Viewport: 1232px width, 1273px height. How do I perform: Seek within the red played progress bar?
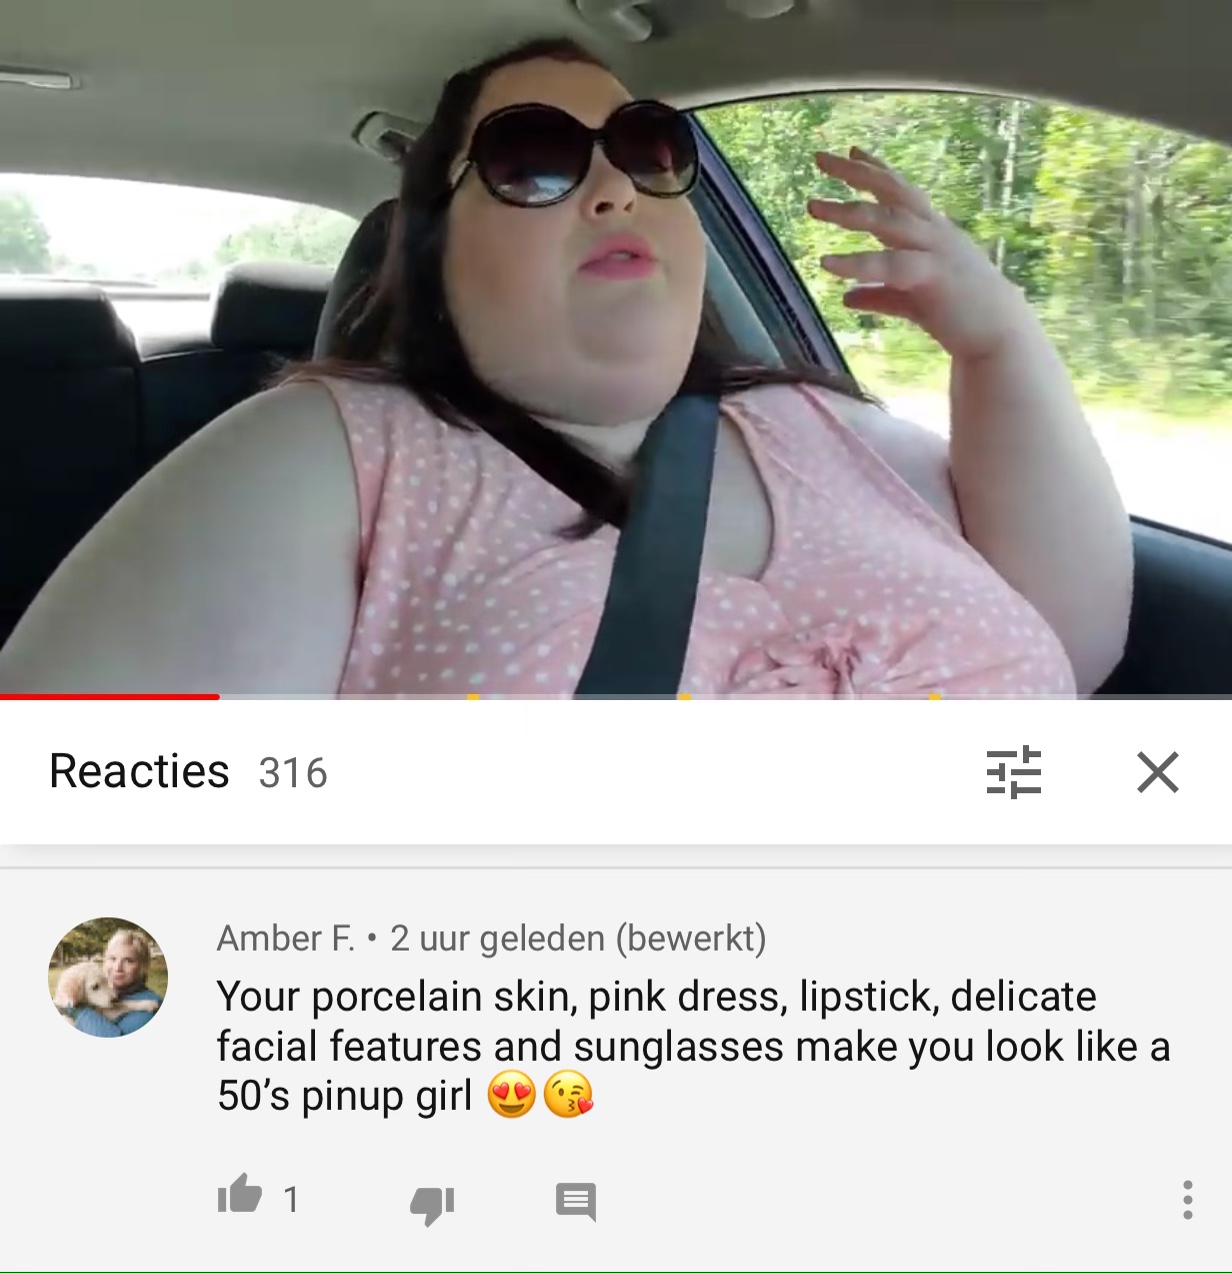pos(110,696)
